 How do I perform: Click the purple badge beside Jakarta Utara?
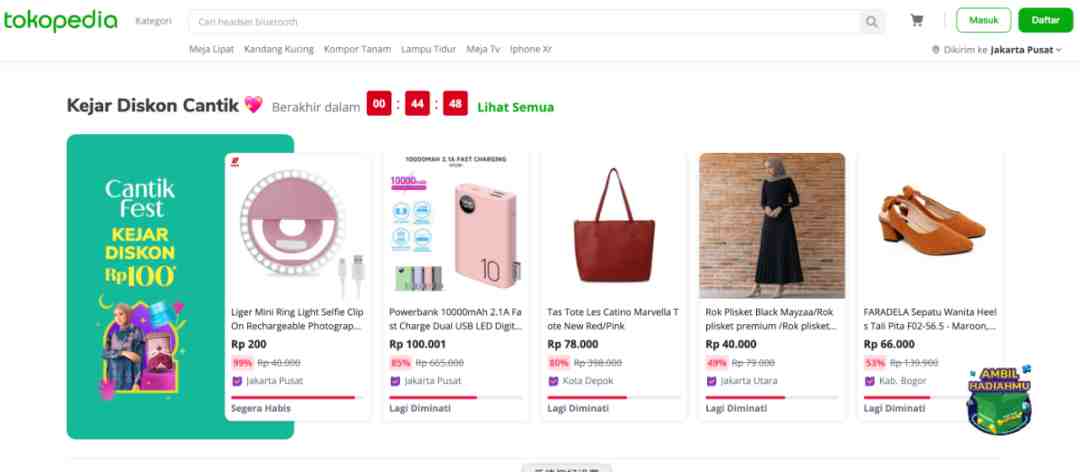pyautogui.click(x=711, y=381)
